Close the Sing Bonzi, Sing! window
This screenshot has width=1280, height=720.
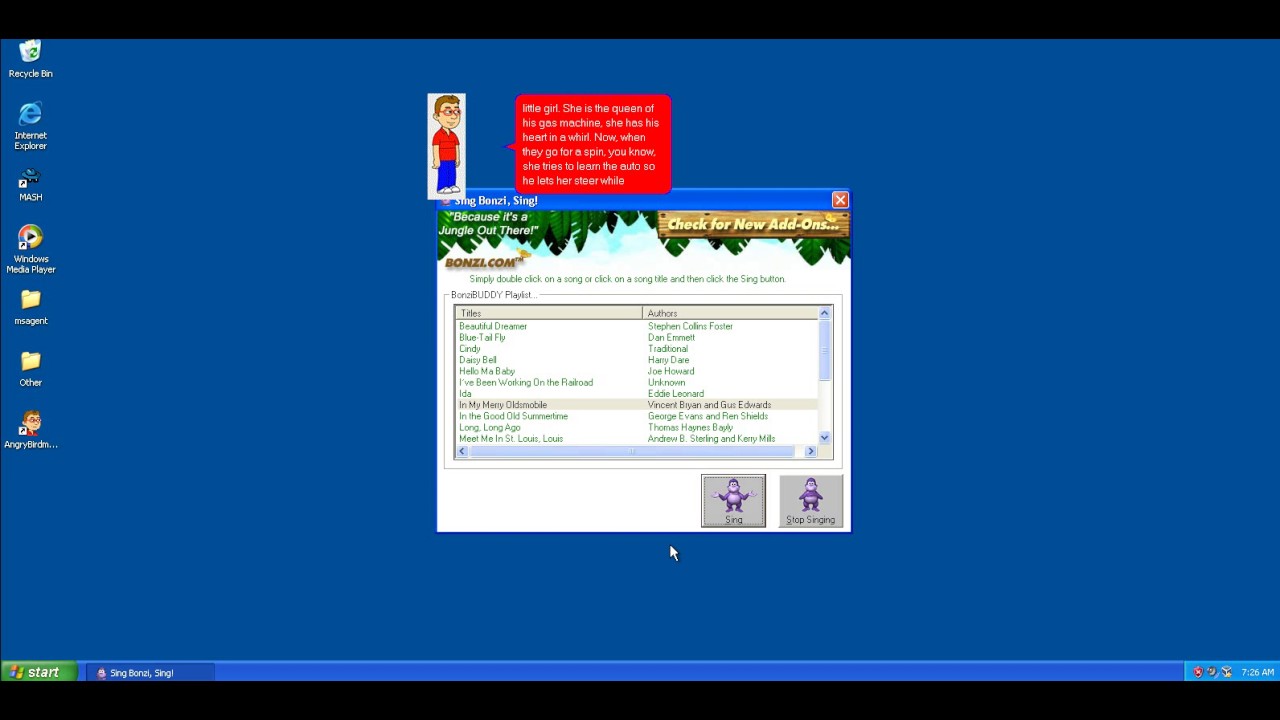tap(840, 200)
